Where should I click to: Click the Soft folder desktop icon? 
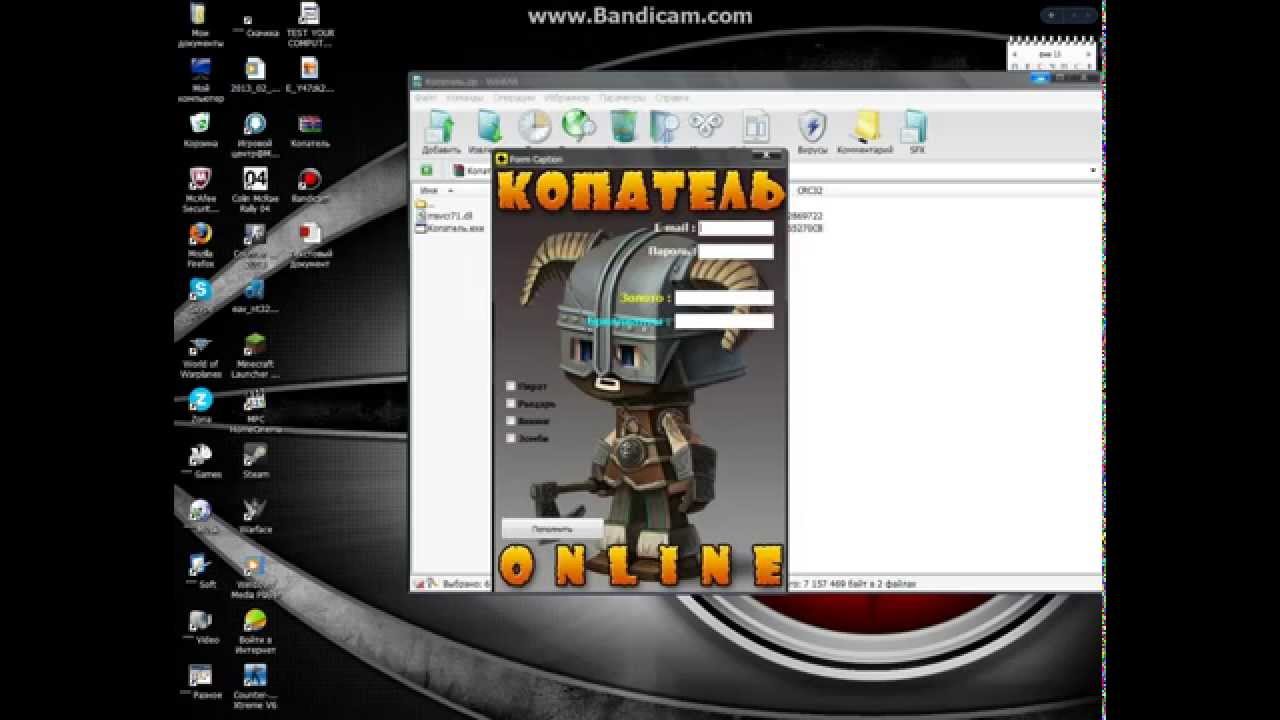(x=200, y=570)
